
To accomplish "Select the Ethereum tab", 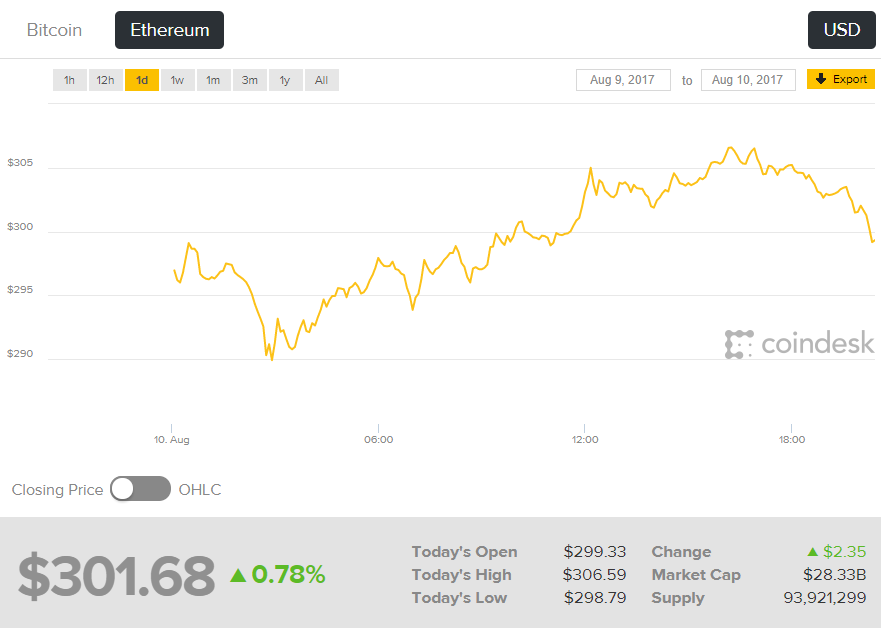I will 170,30.
